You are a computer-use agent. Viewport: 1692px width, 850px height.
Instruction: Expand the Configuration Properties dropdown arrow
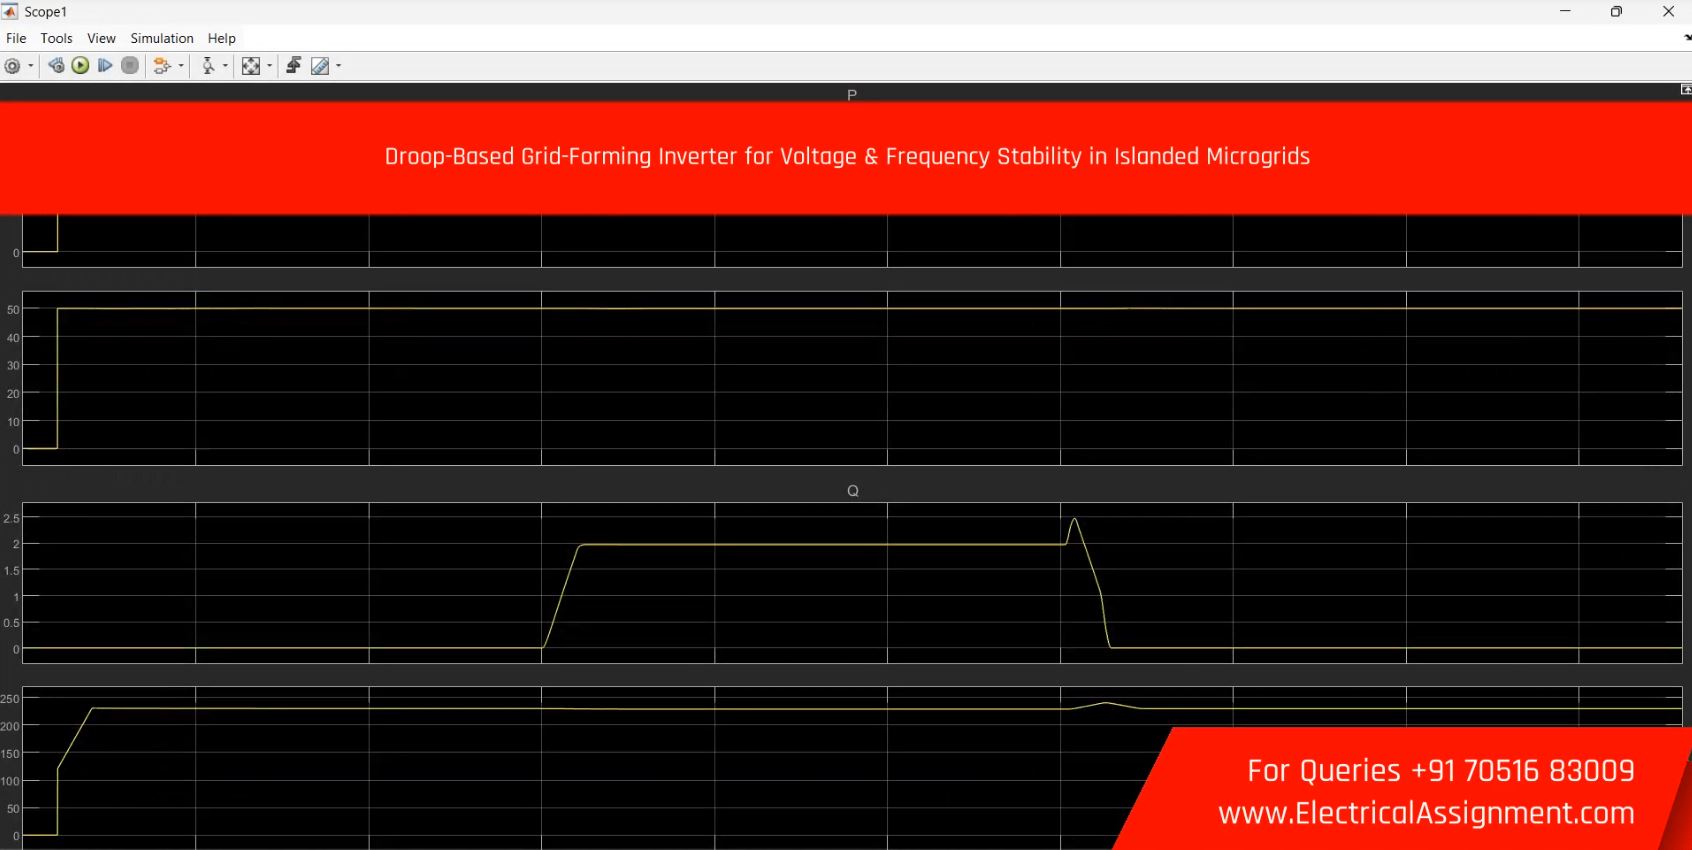coord(31,66)
